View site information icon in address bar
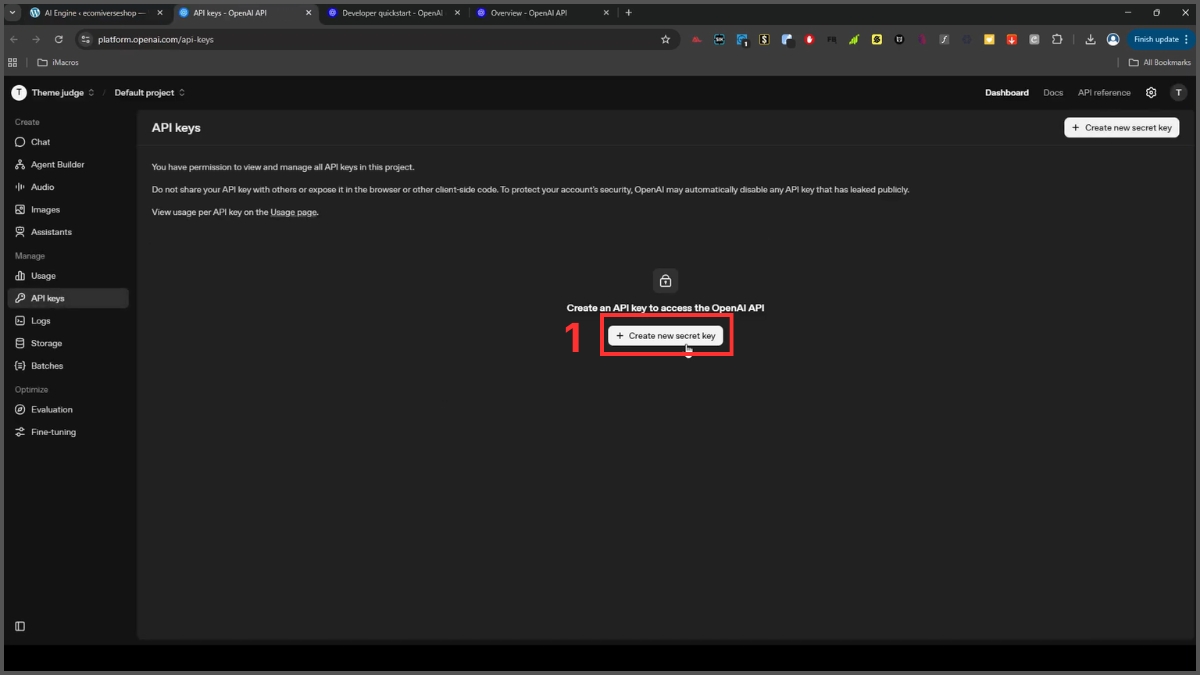This screenshot has height=675, width=1200. (x=86, y=39)
